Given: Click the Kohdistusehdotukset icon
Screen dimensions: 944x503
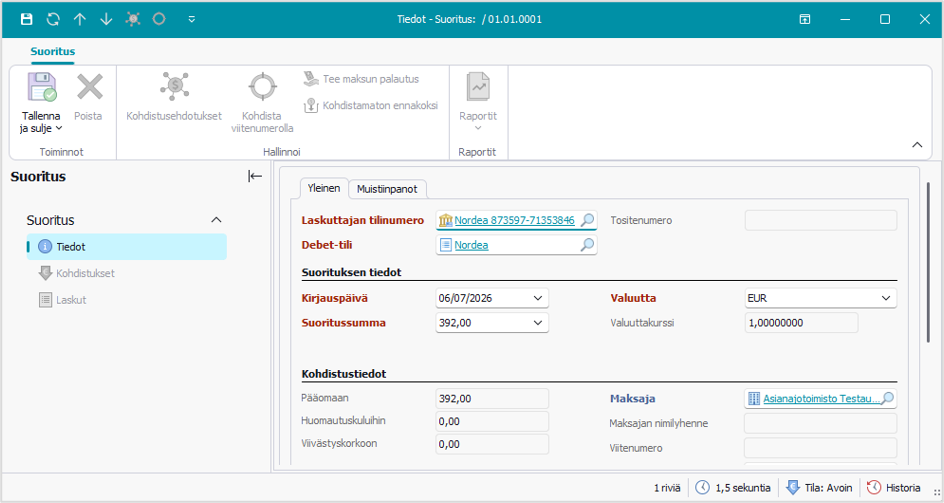Looking at the screenshot, I should [174, 86].
